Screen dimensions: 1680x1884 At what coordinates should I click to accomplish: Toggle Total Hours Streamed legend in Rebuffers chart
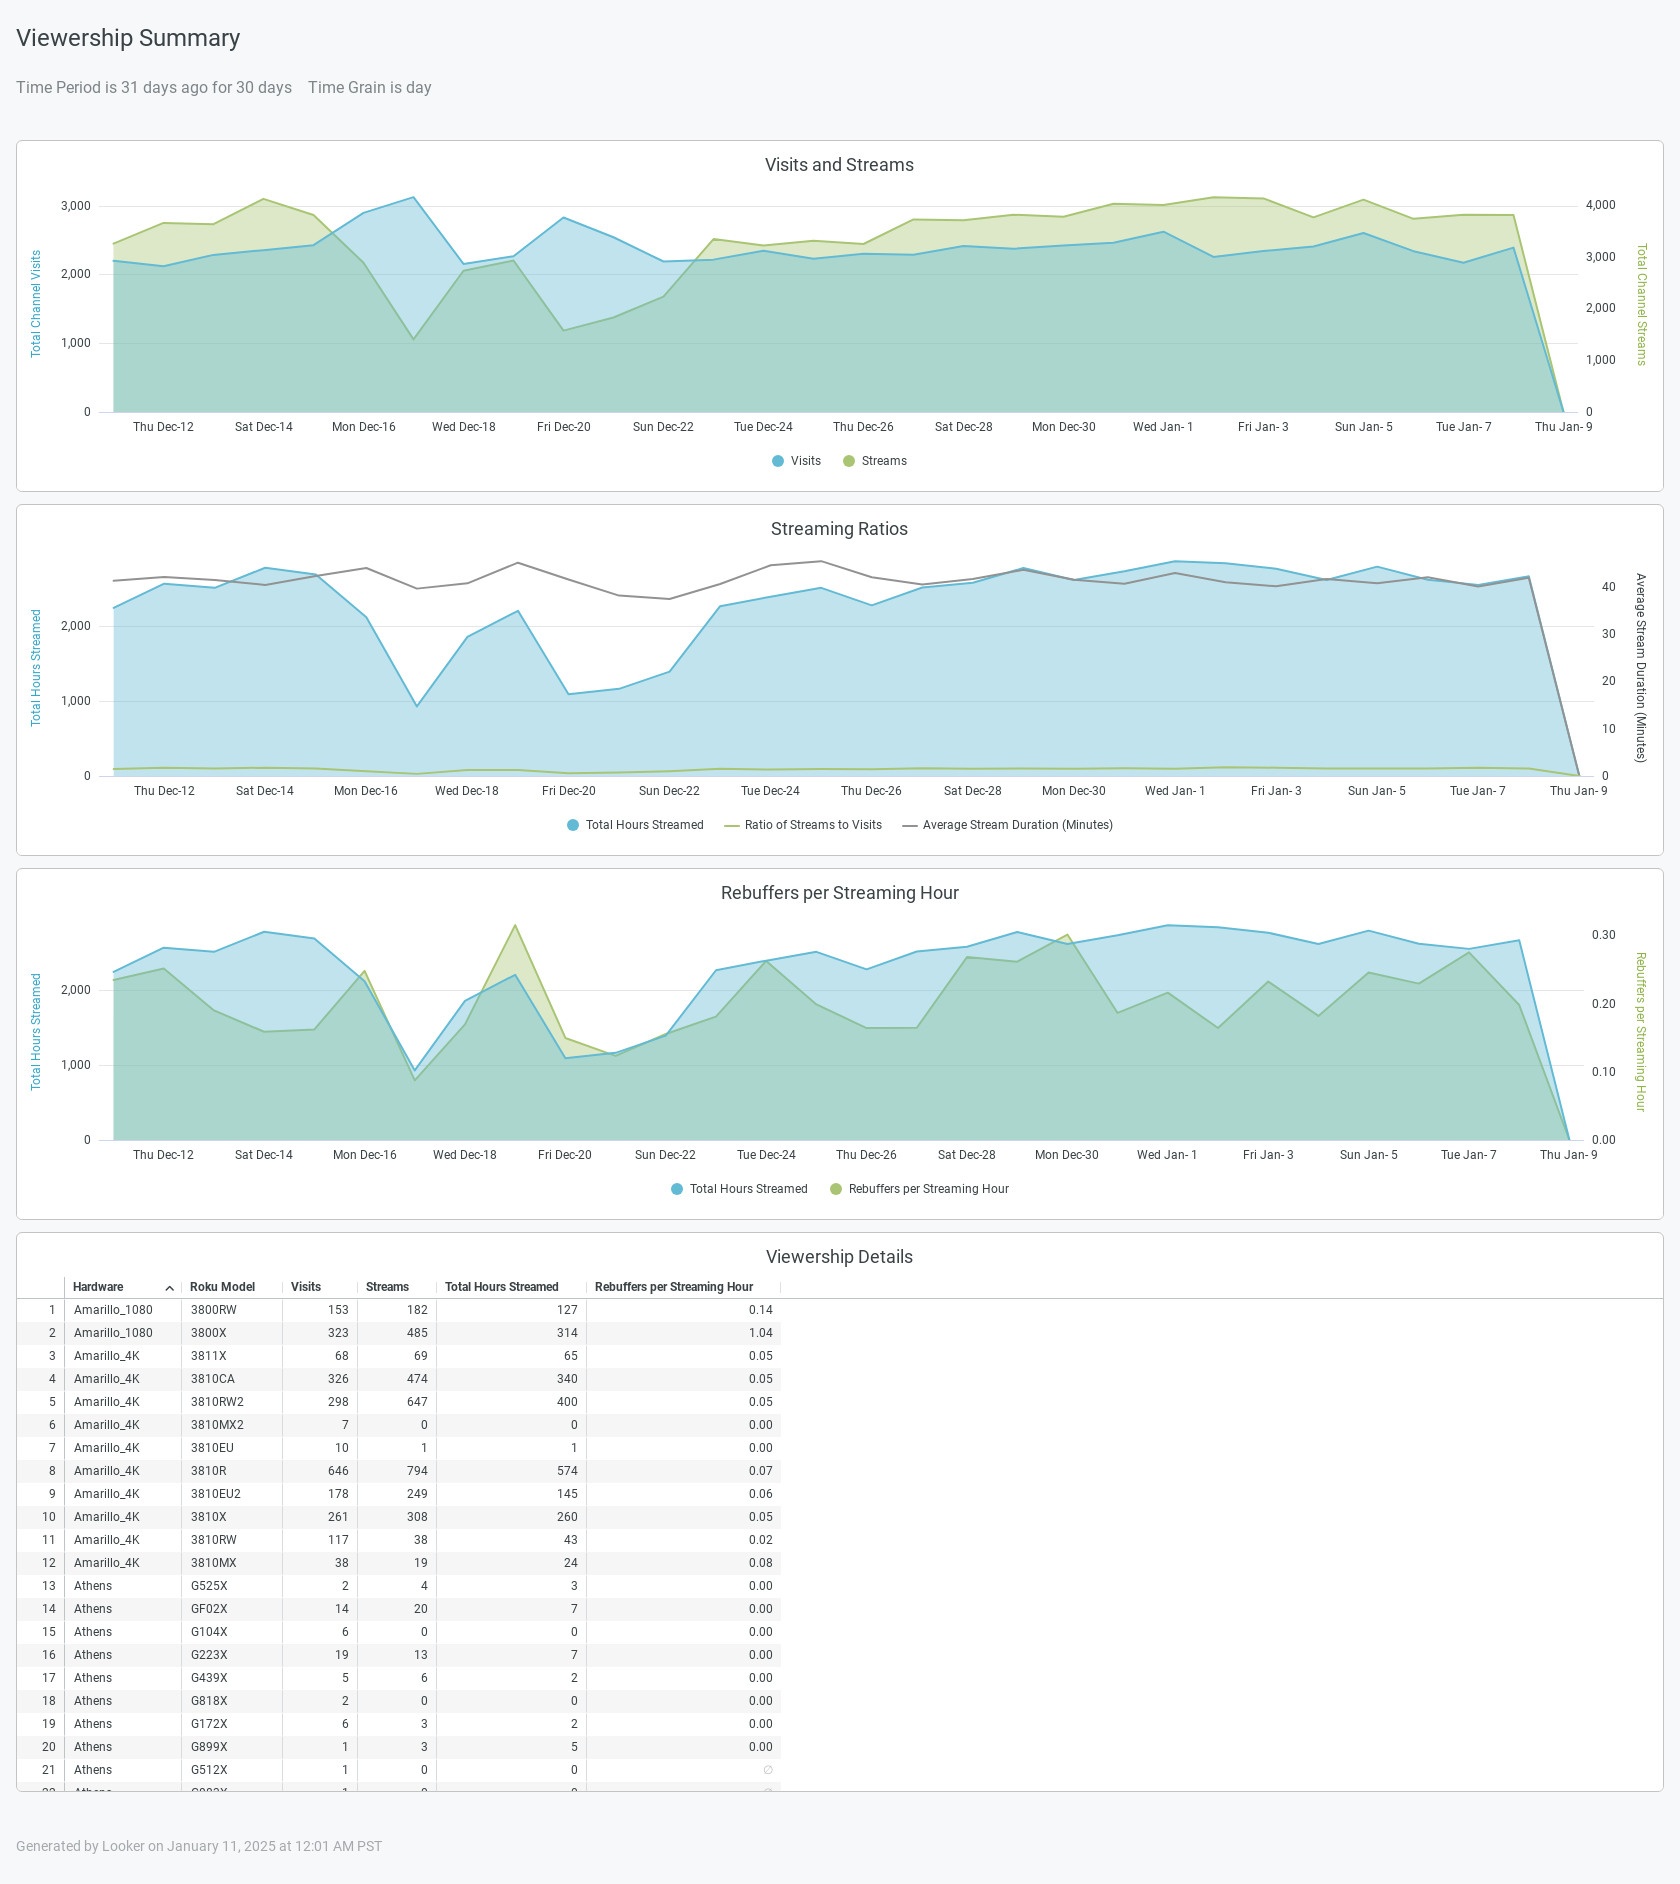[x=739, y=1189]
